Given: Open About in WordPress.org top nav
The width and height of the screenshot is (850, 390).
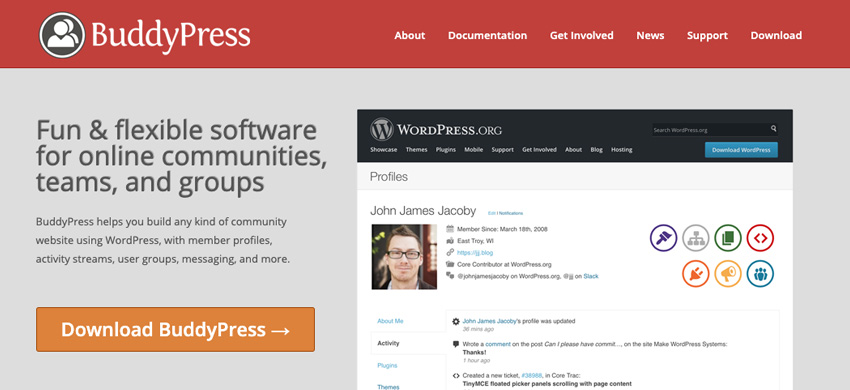Looking at the screenshot, I should tap(573, 150).
